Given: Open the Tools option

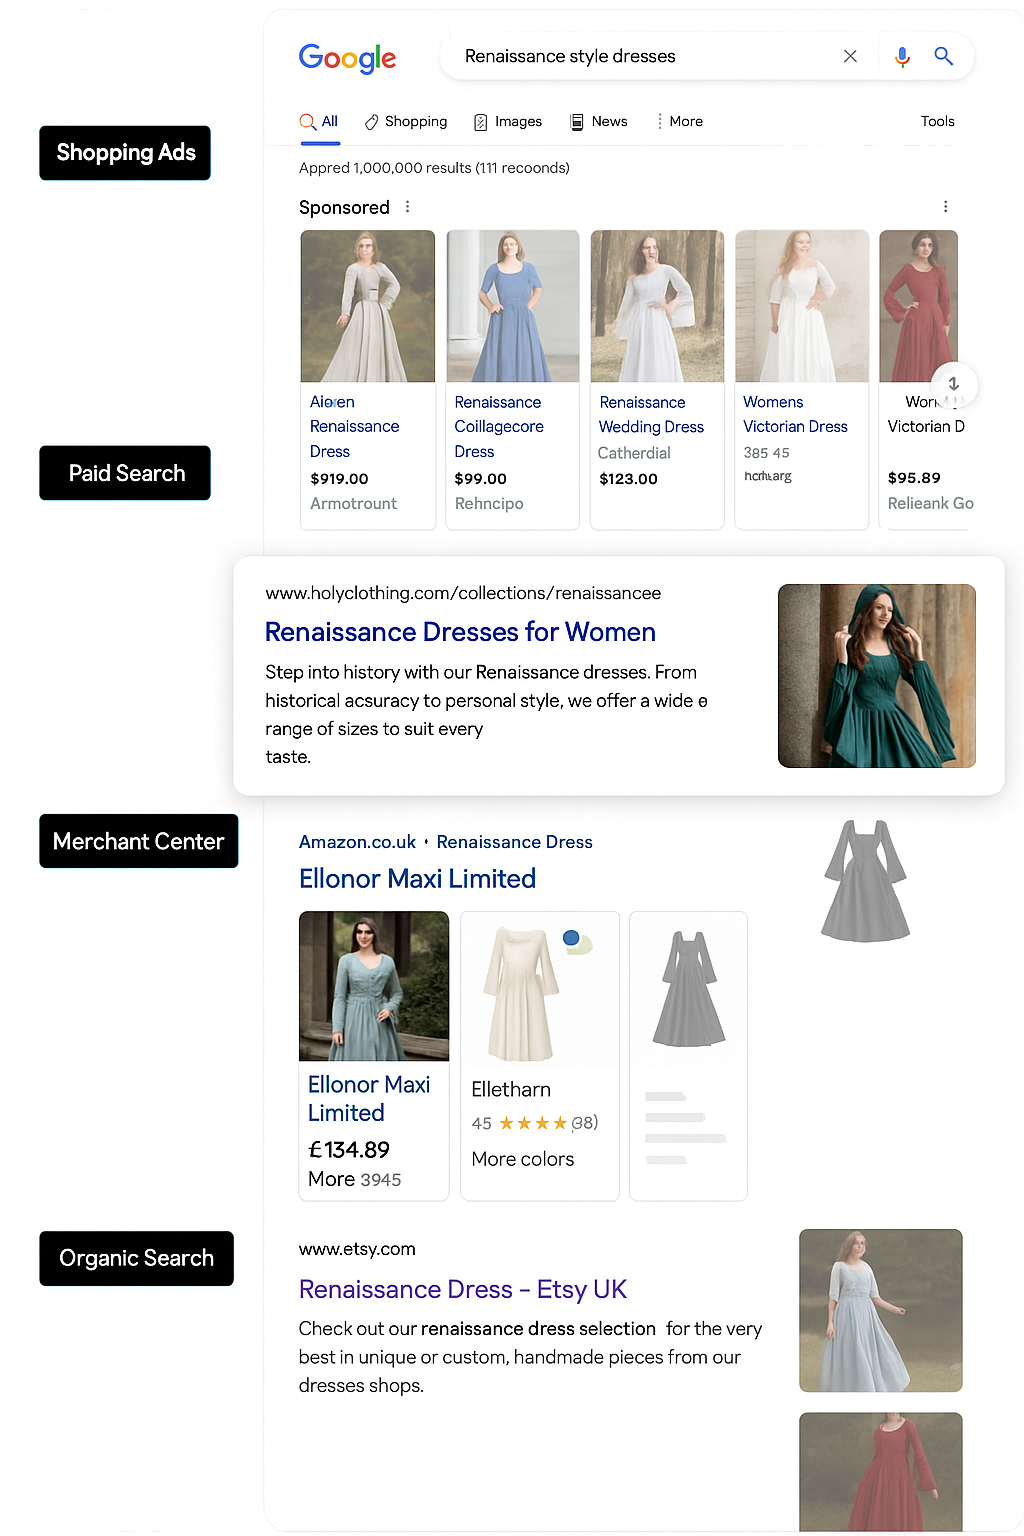Looking at the screenshot, I should (937, 121).
